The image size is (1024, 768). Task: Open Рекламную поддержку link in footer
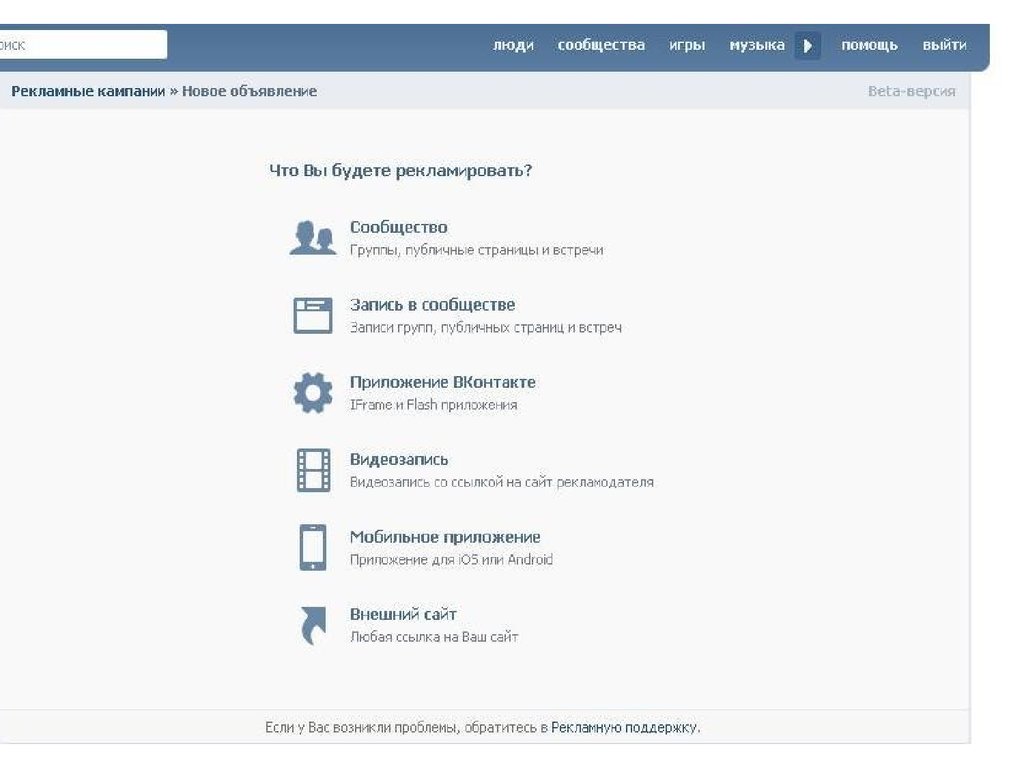coord(624,727)
